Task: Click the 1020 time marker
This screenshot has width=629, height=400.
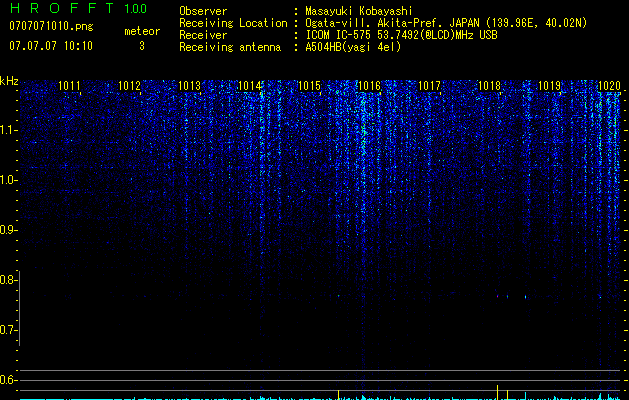Action: (609, 86)
